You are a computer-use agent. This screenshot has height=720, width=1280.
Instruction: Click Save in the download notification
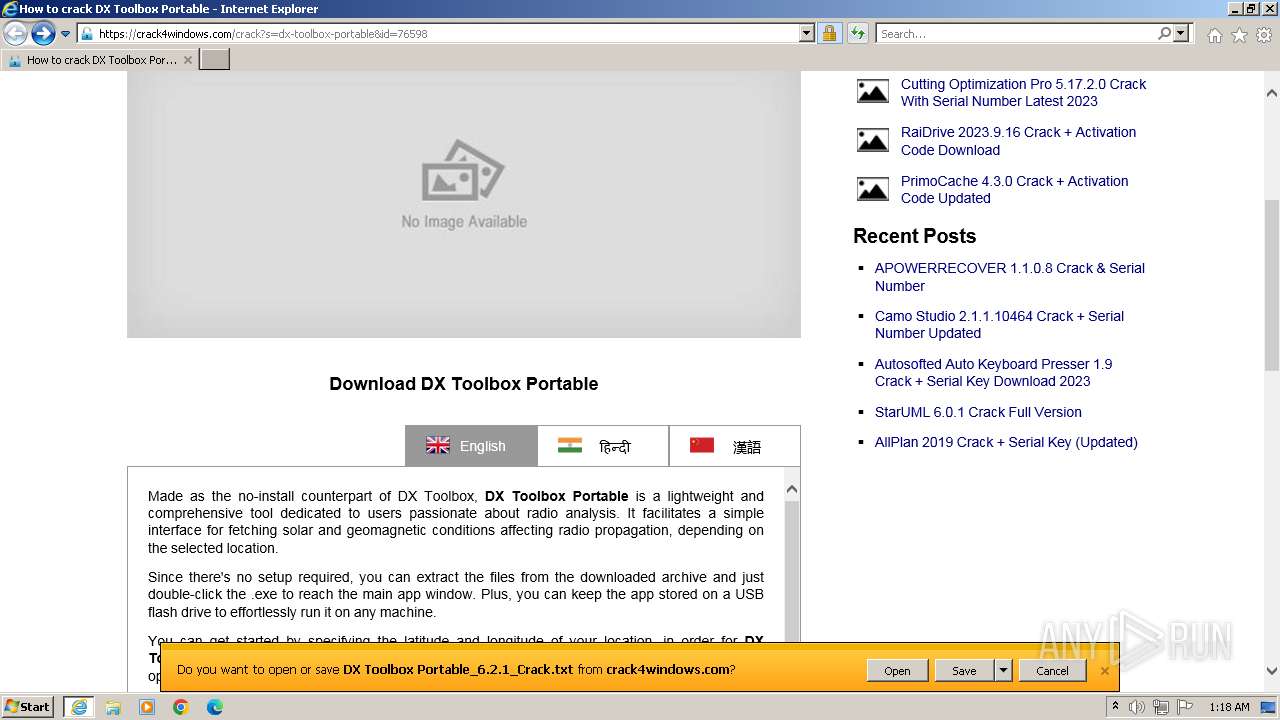[x=964, y=671]
